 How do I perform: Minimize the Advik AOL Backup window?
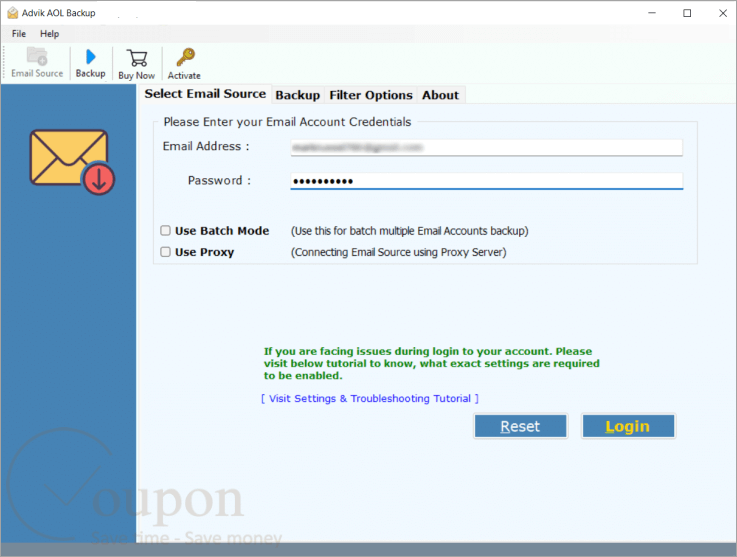[x=652, y=13]
